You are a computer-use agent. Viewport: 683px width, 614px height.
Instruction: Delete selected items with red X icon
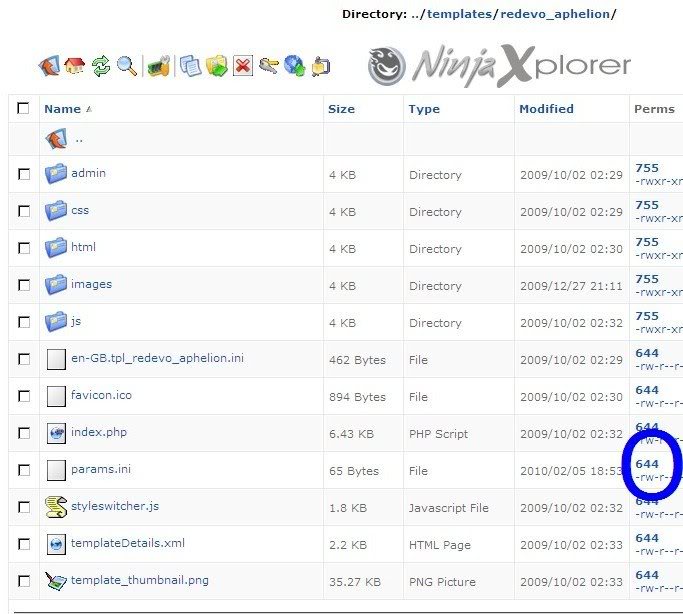pos(243,67)
